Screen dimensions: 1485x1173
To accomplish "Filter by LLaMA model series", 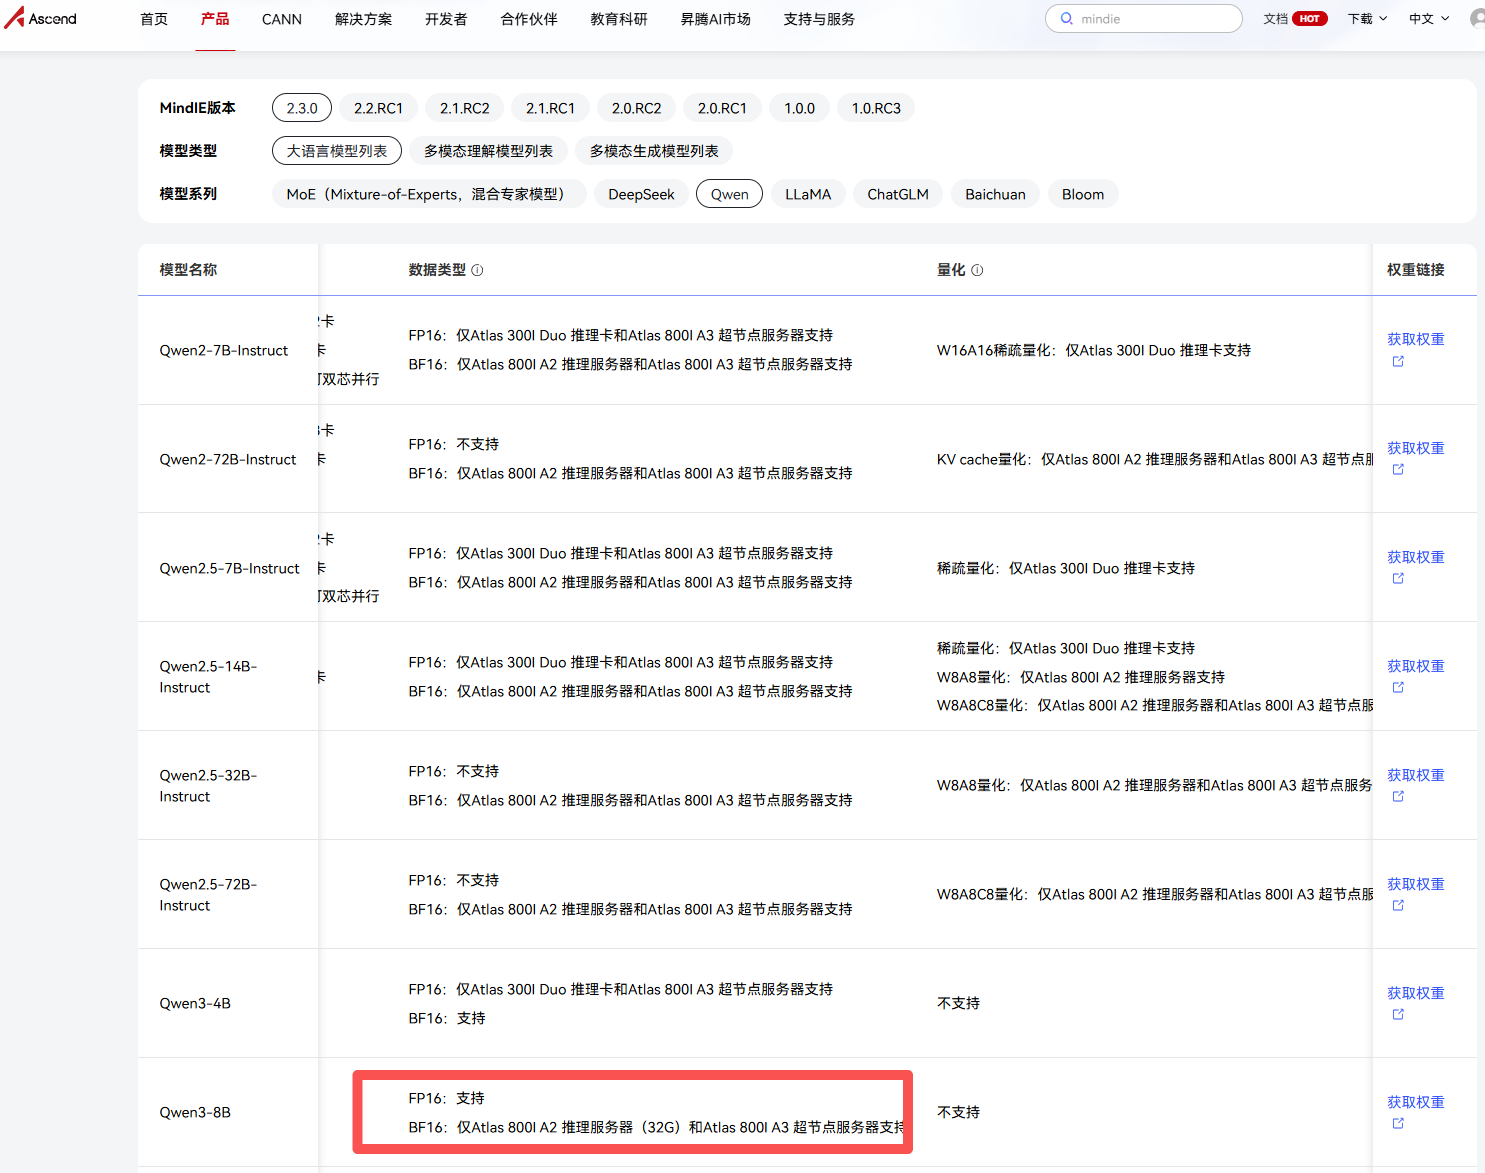I will [x=808, y=194].
